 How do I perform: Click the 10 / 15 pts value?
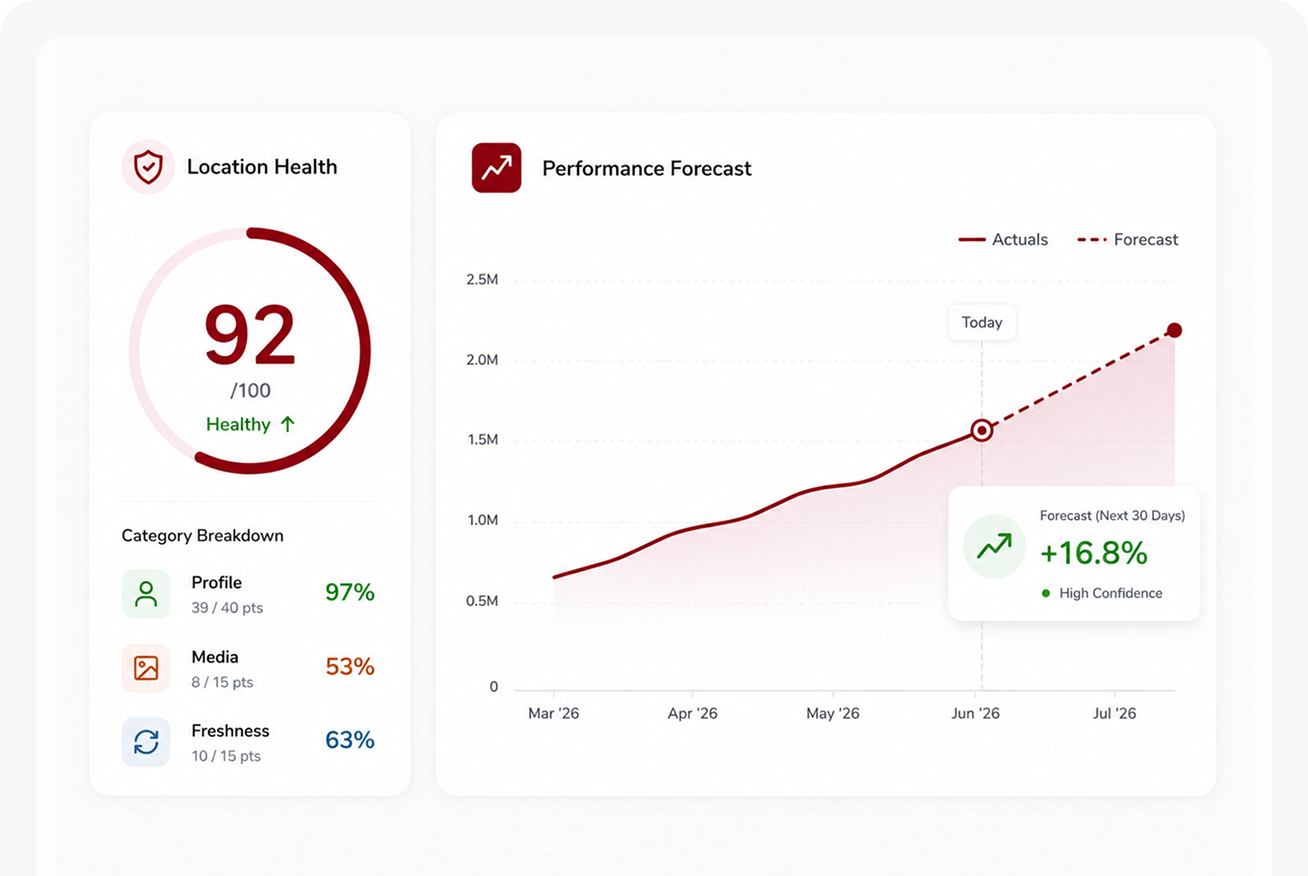point(226,756)
